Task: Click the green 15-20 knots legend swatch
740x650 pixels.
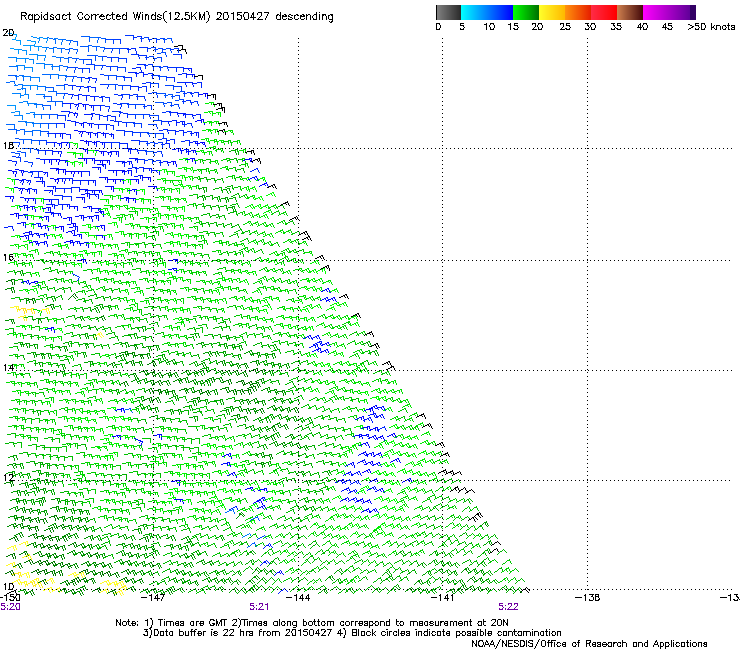Action: point(526,12)
